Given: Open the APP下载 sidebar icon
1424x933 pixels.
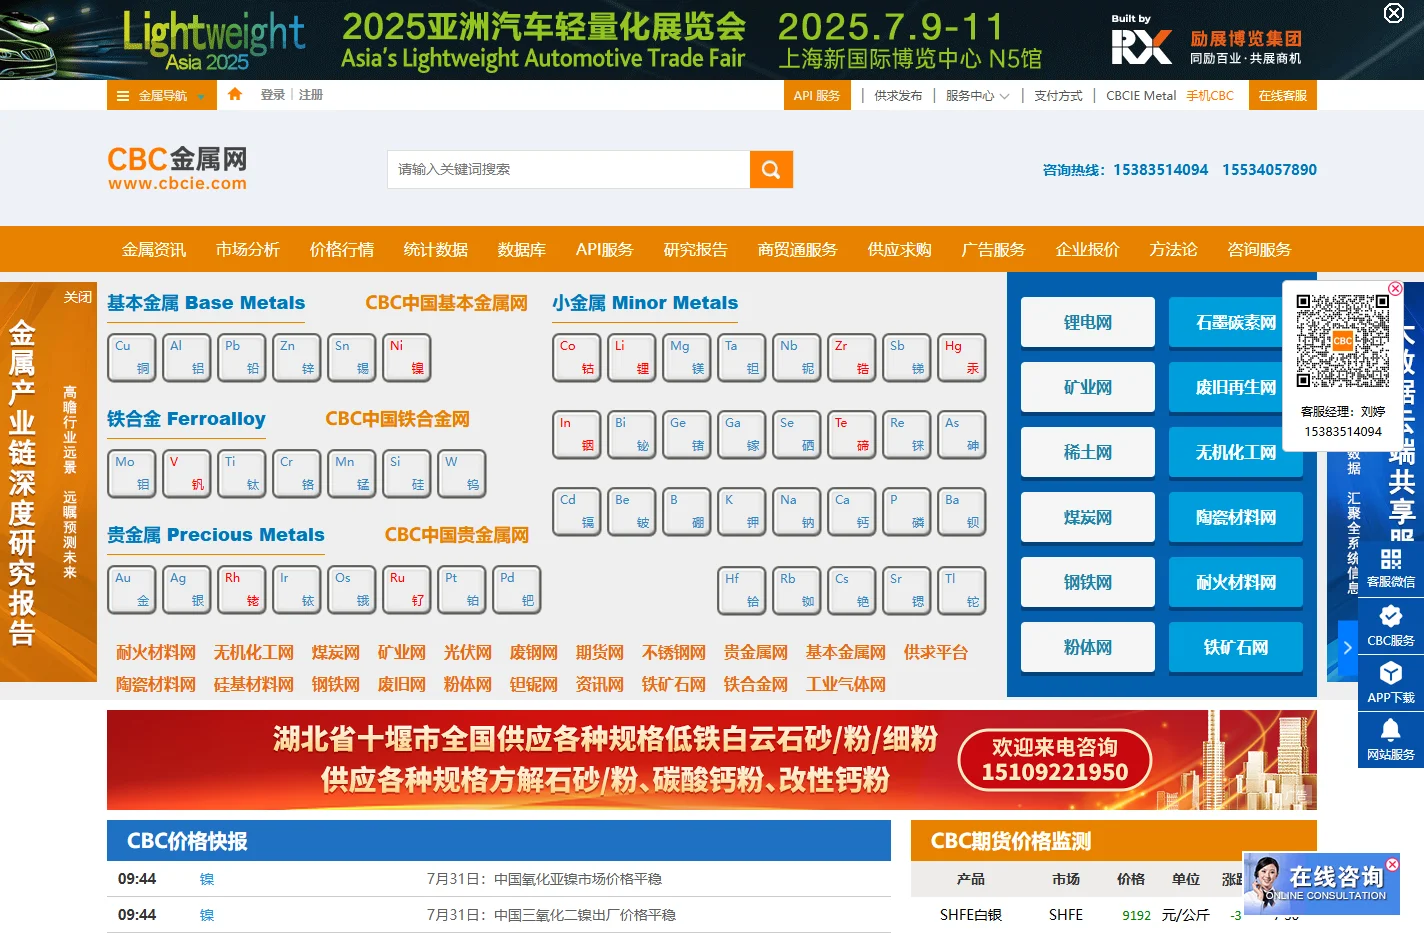Looking at the screenshot, I should tap(1391, 682).
